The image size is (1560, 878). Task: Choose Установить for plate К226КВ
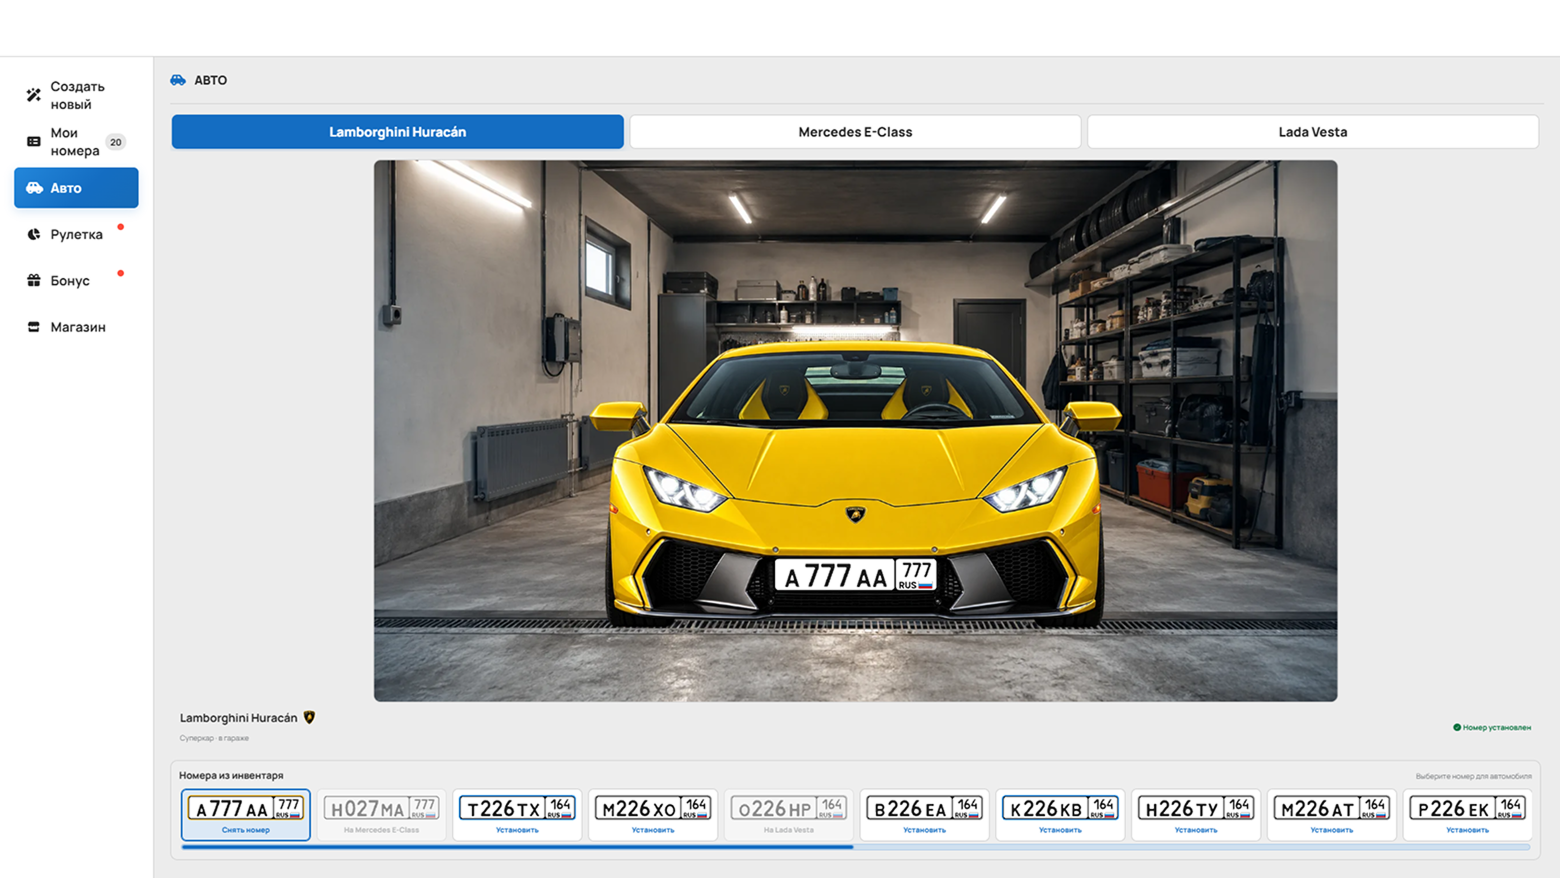[1060, 830]
